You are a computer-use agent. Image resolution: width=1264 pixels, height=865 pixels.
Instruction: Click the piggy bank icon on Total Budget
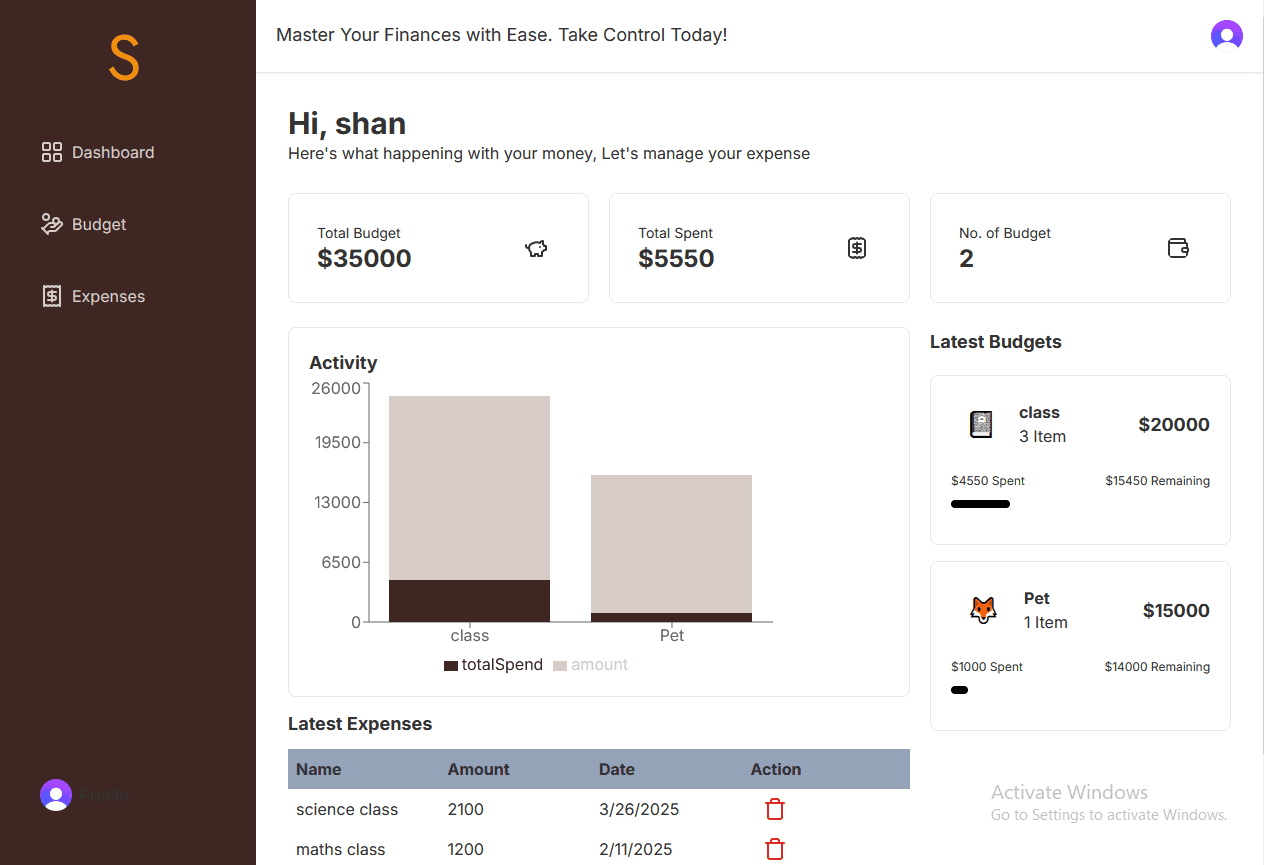coord(537,248)
